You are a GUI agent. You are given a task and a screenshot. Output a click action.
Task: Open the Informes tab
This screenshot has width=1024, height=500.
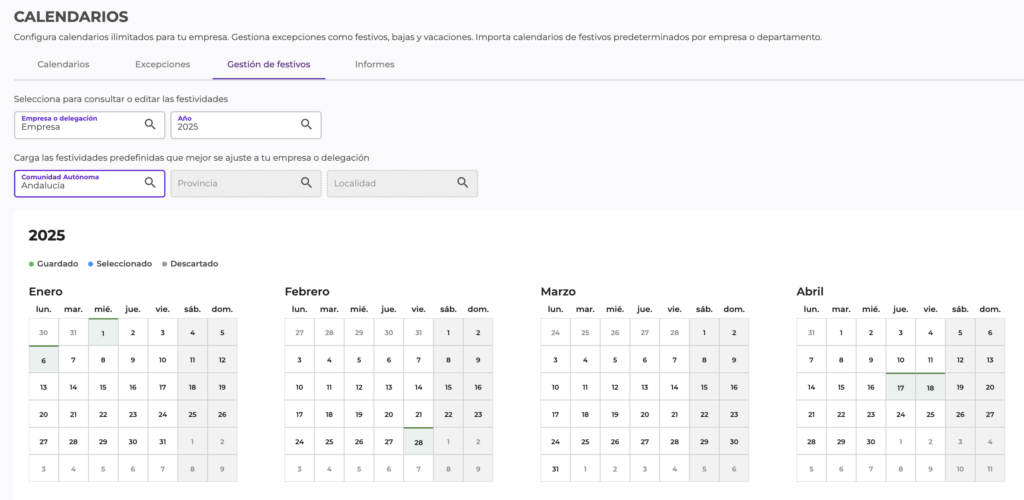coord(374,64)
